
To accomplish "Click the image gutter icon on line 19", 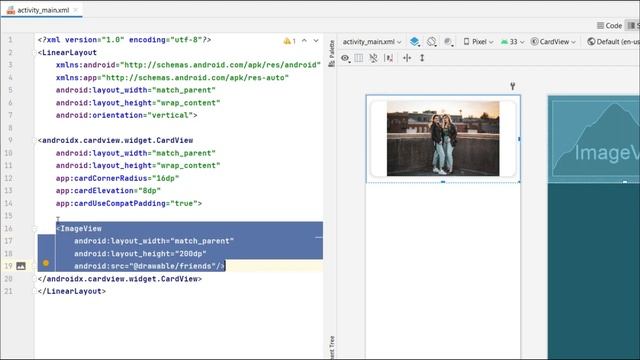I will (x=21, y=266).
